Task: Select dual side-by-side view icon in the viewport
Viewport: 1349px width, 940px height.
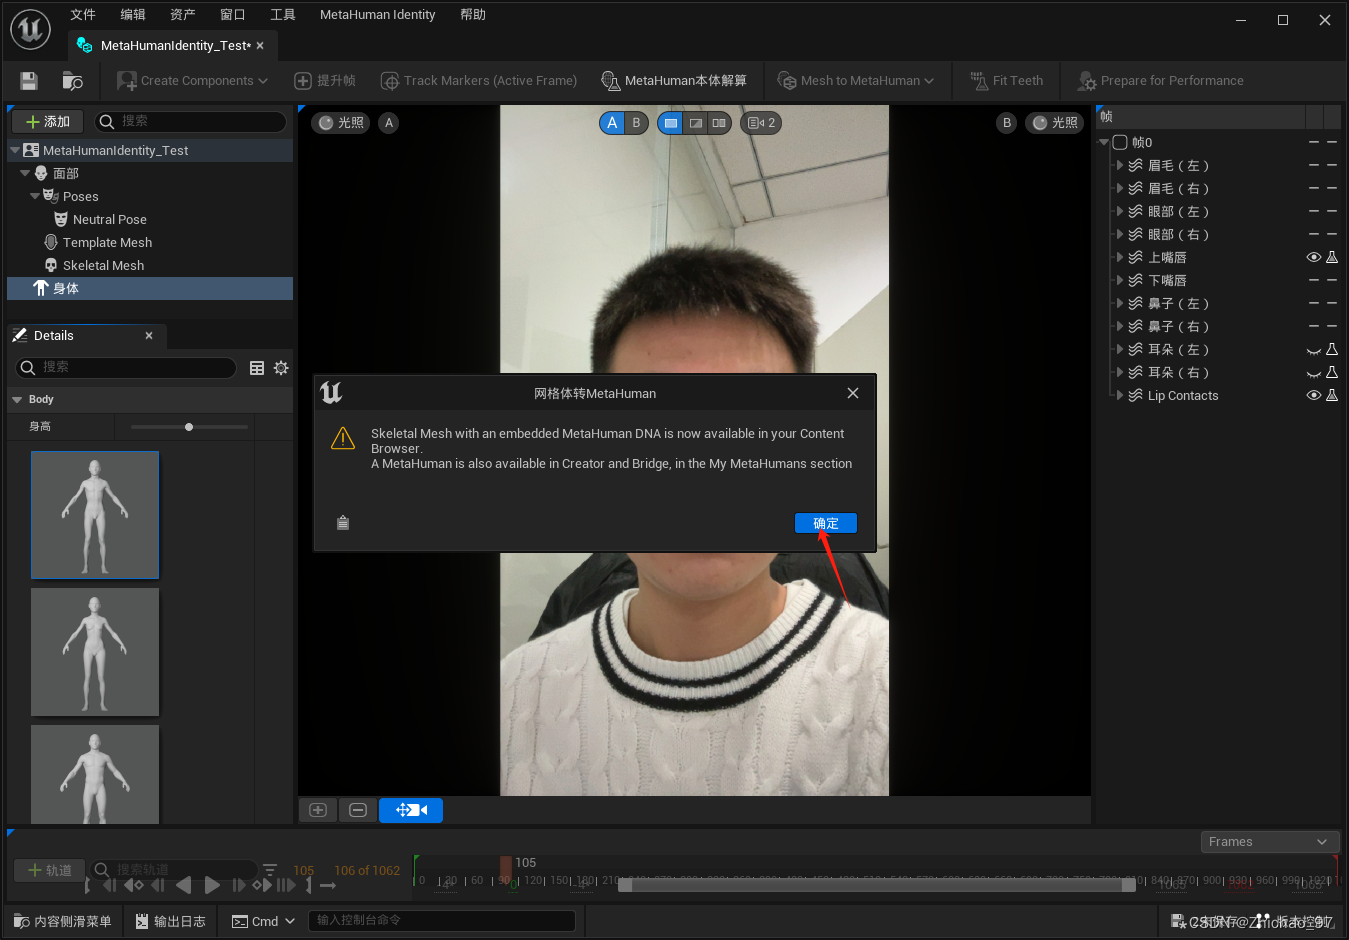Action: click(x=719, y=123)
